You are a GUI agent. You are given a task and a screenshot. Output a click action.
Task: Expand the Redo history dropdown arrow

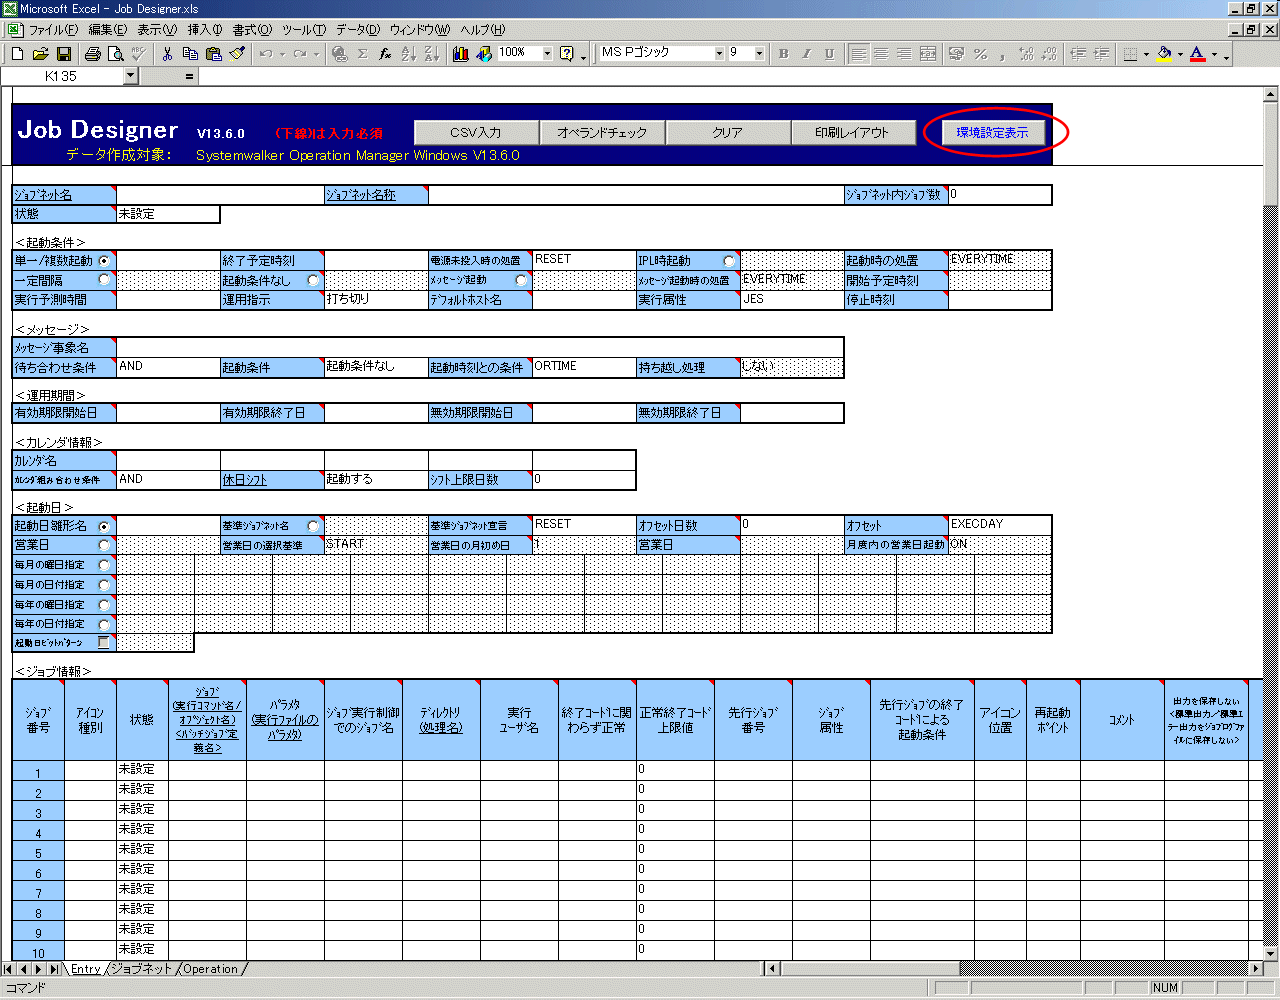click(x=317, y=54)
